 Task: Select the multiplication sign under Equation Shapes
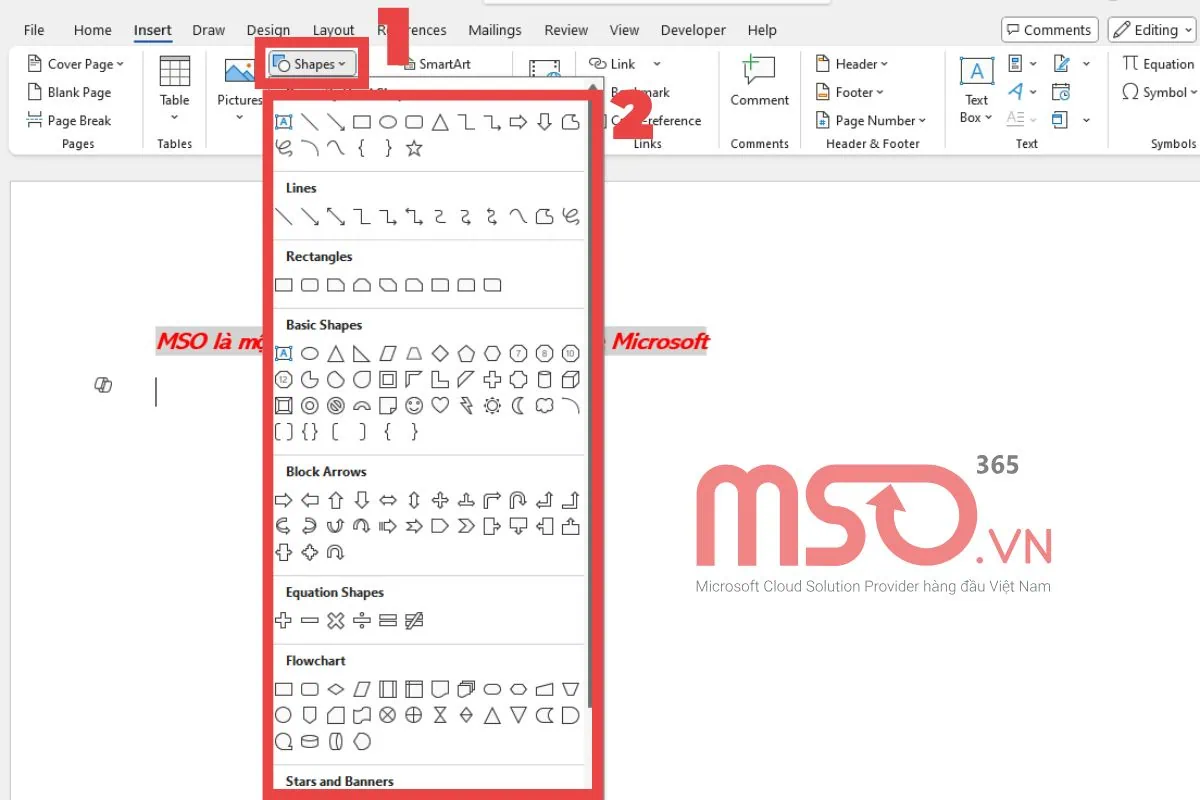pos(334,620)
